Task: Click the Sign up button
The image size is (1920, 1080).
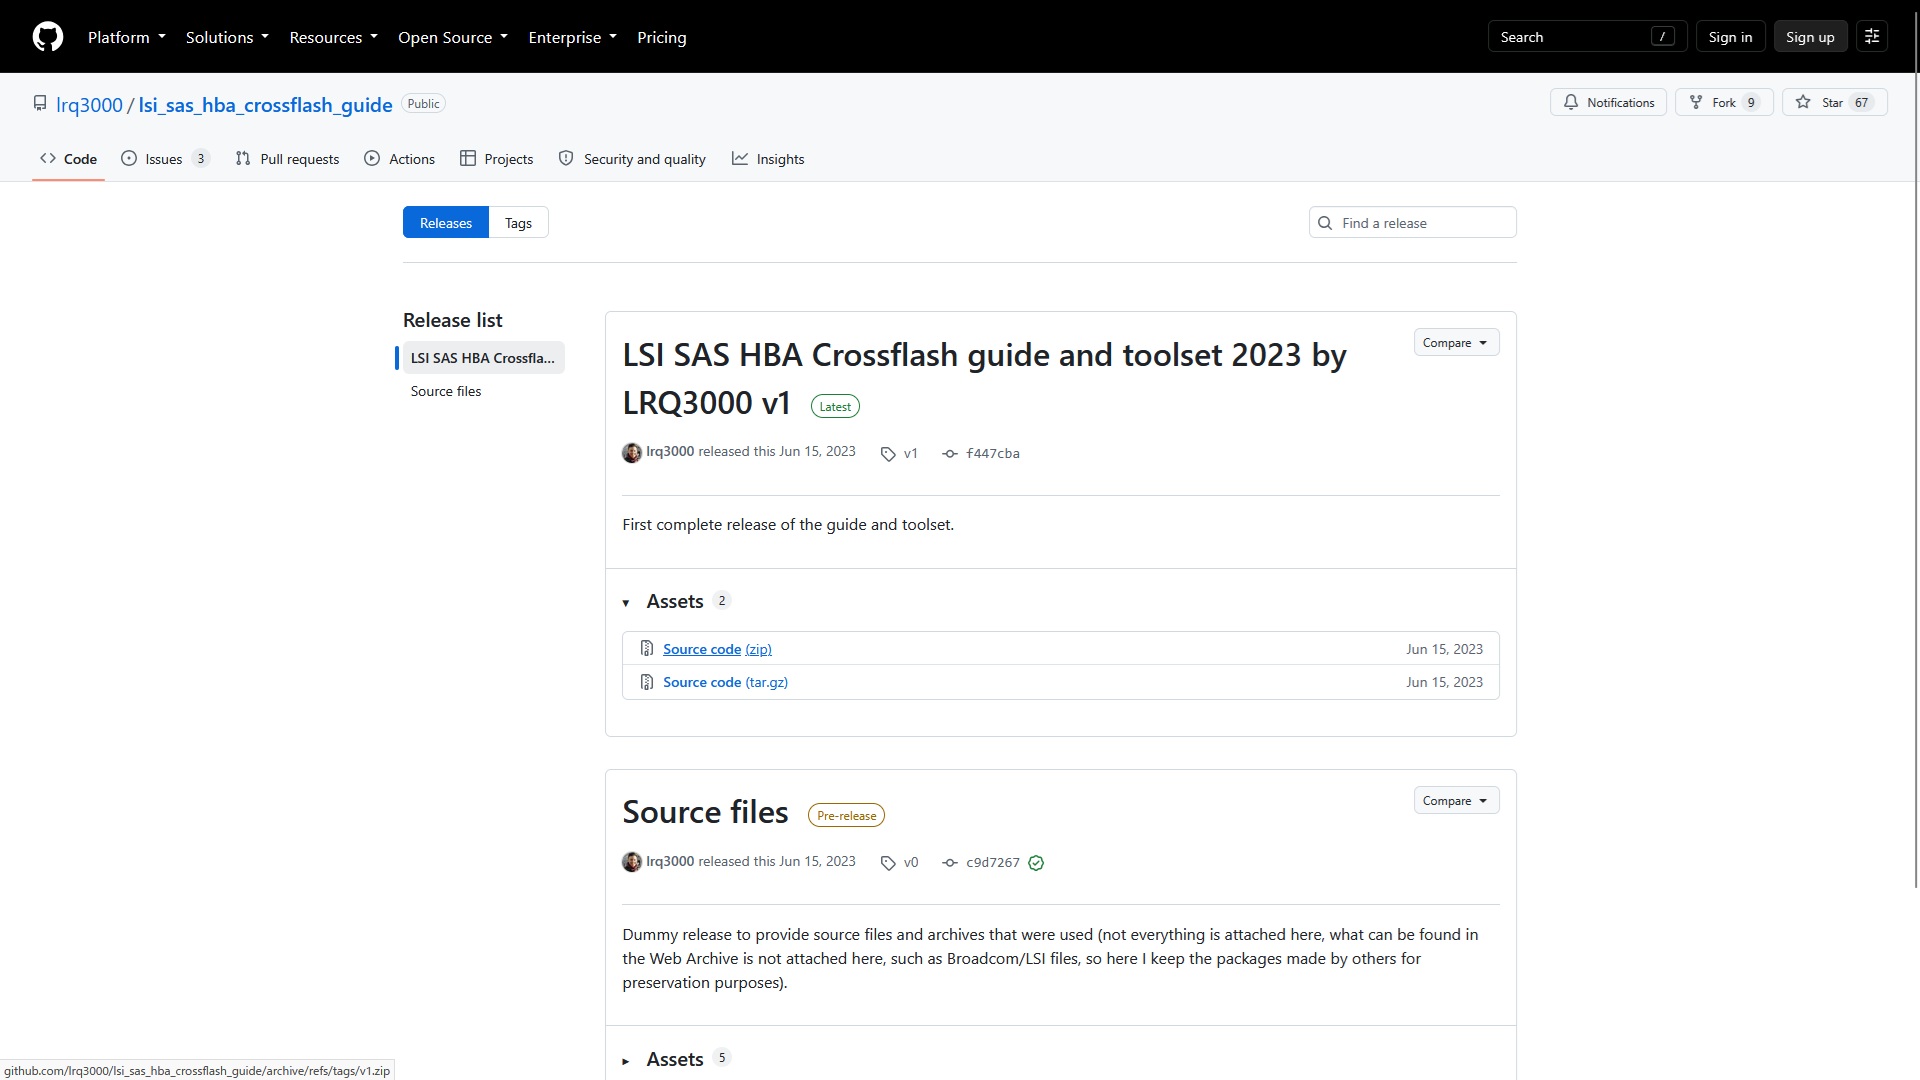Action: tap(1810, 37)
